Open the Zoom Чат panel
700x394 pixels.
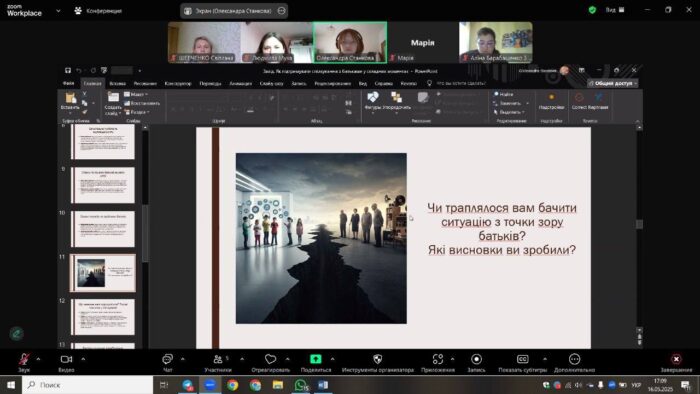point(167,359)
